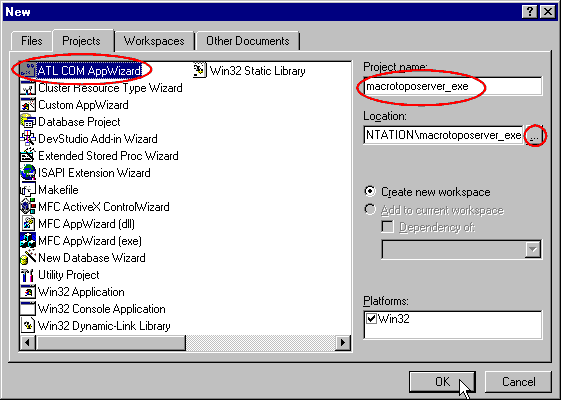Open the Dependency of dropdown arrow
This screenshot has height=400, width=561.
(x=533, y=249)
